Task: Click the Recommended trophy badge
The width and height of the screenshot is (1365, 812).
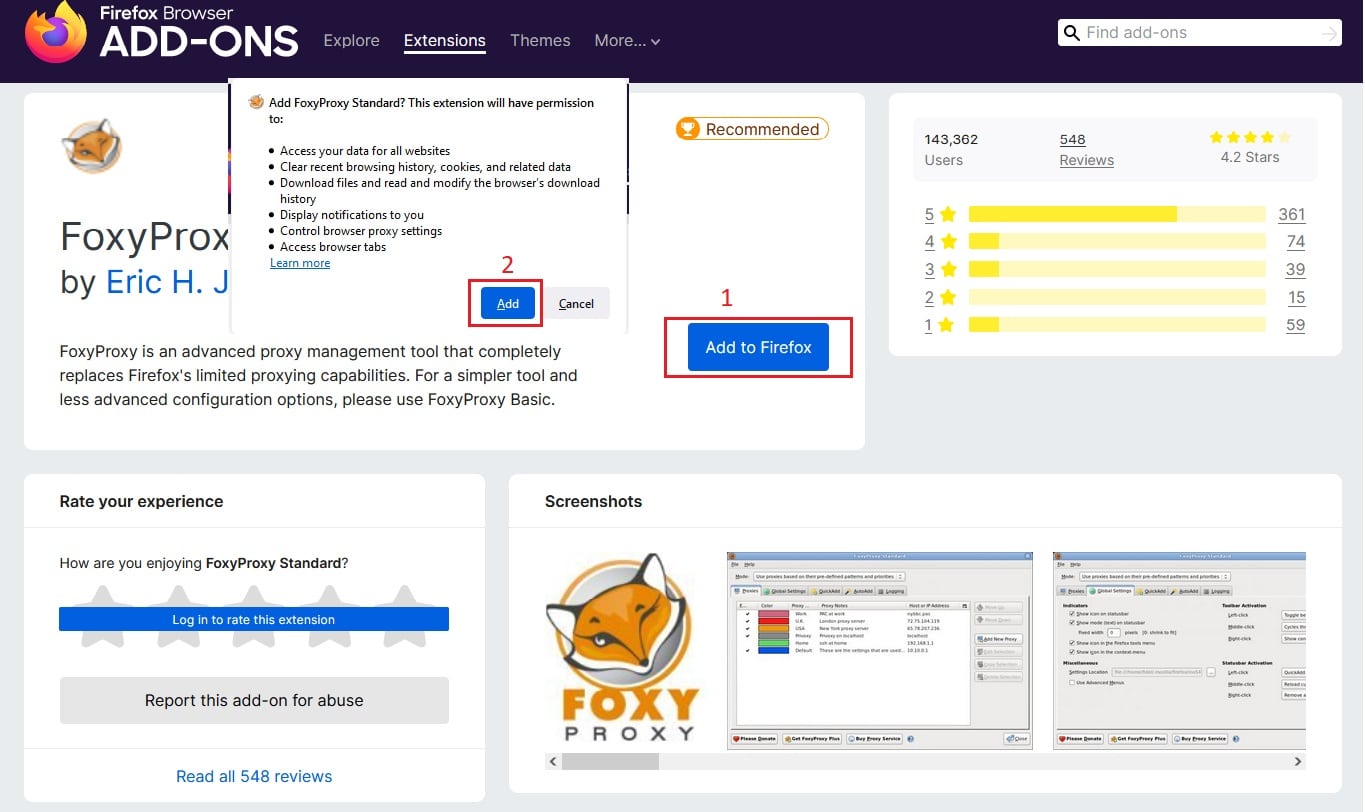Action: [752, 129]
